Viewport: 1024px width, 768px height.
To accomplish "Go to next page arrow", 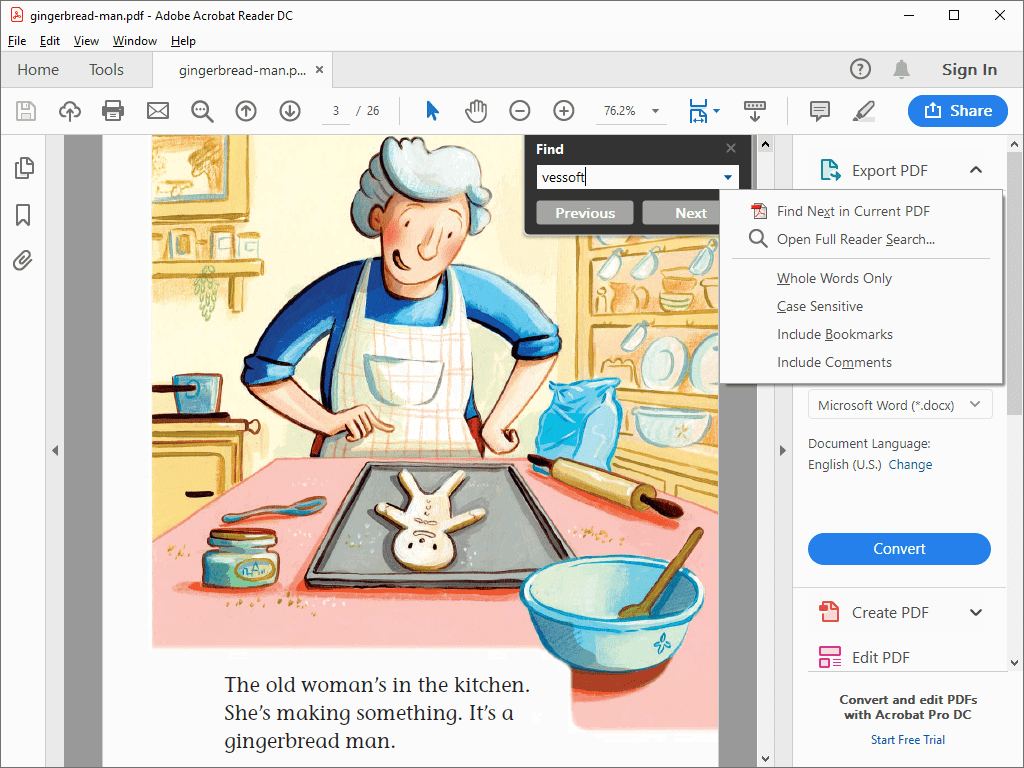I will click(x=290, y=111).
